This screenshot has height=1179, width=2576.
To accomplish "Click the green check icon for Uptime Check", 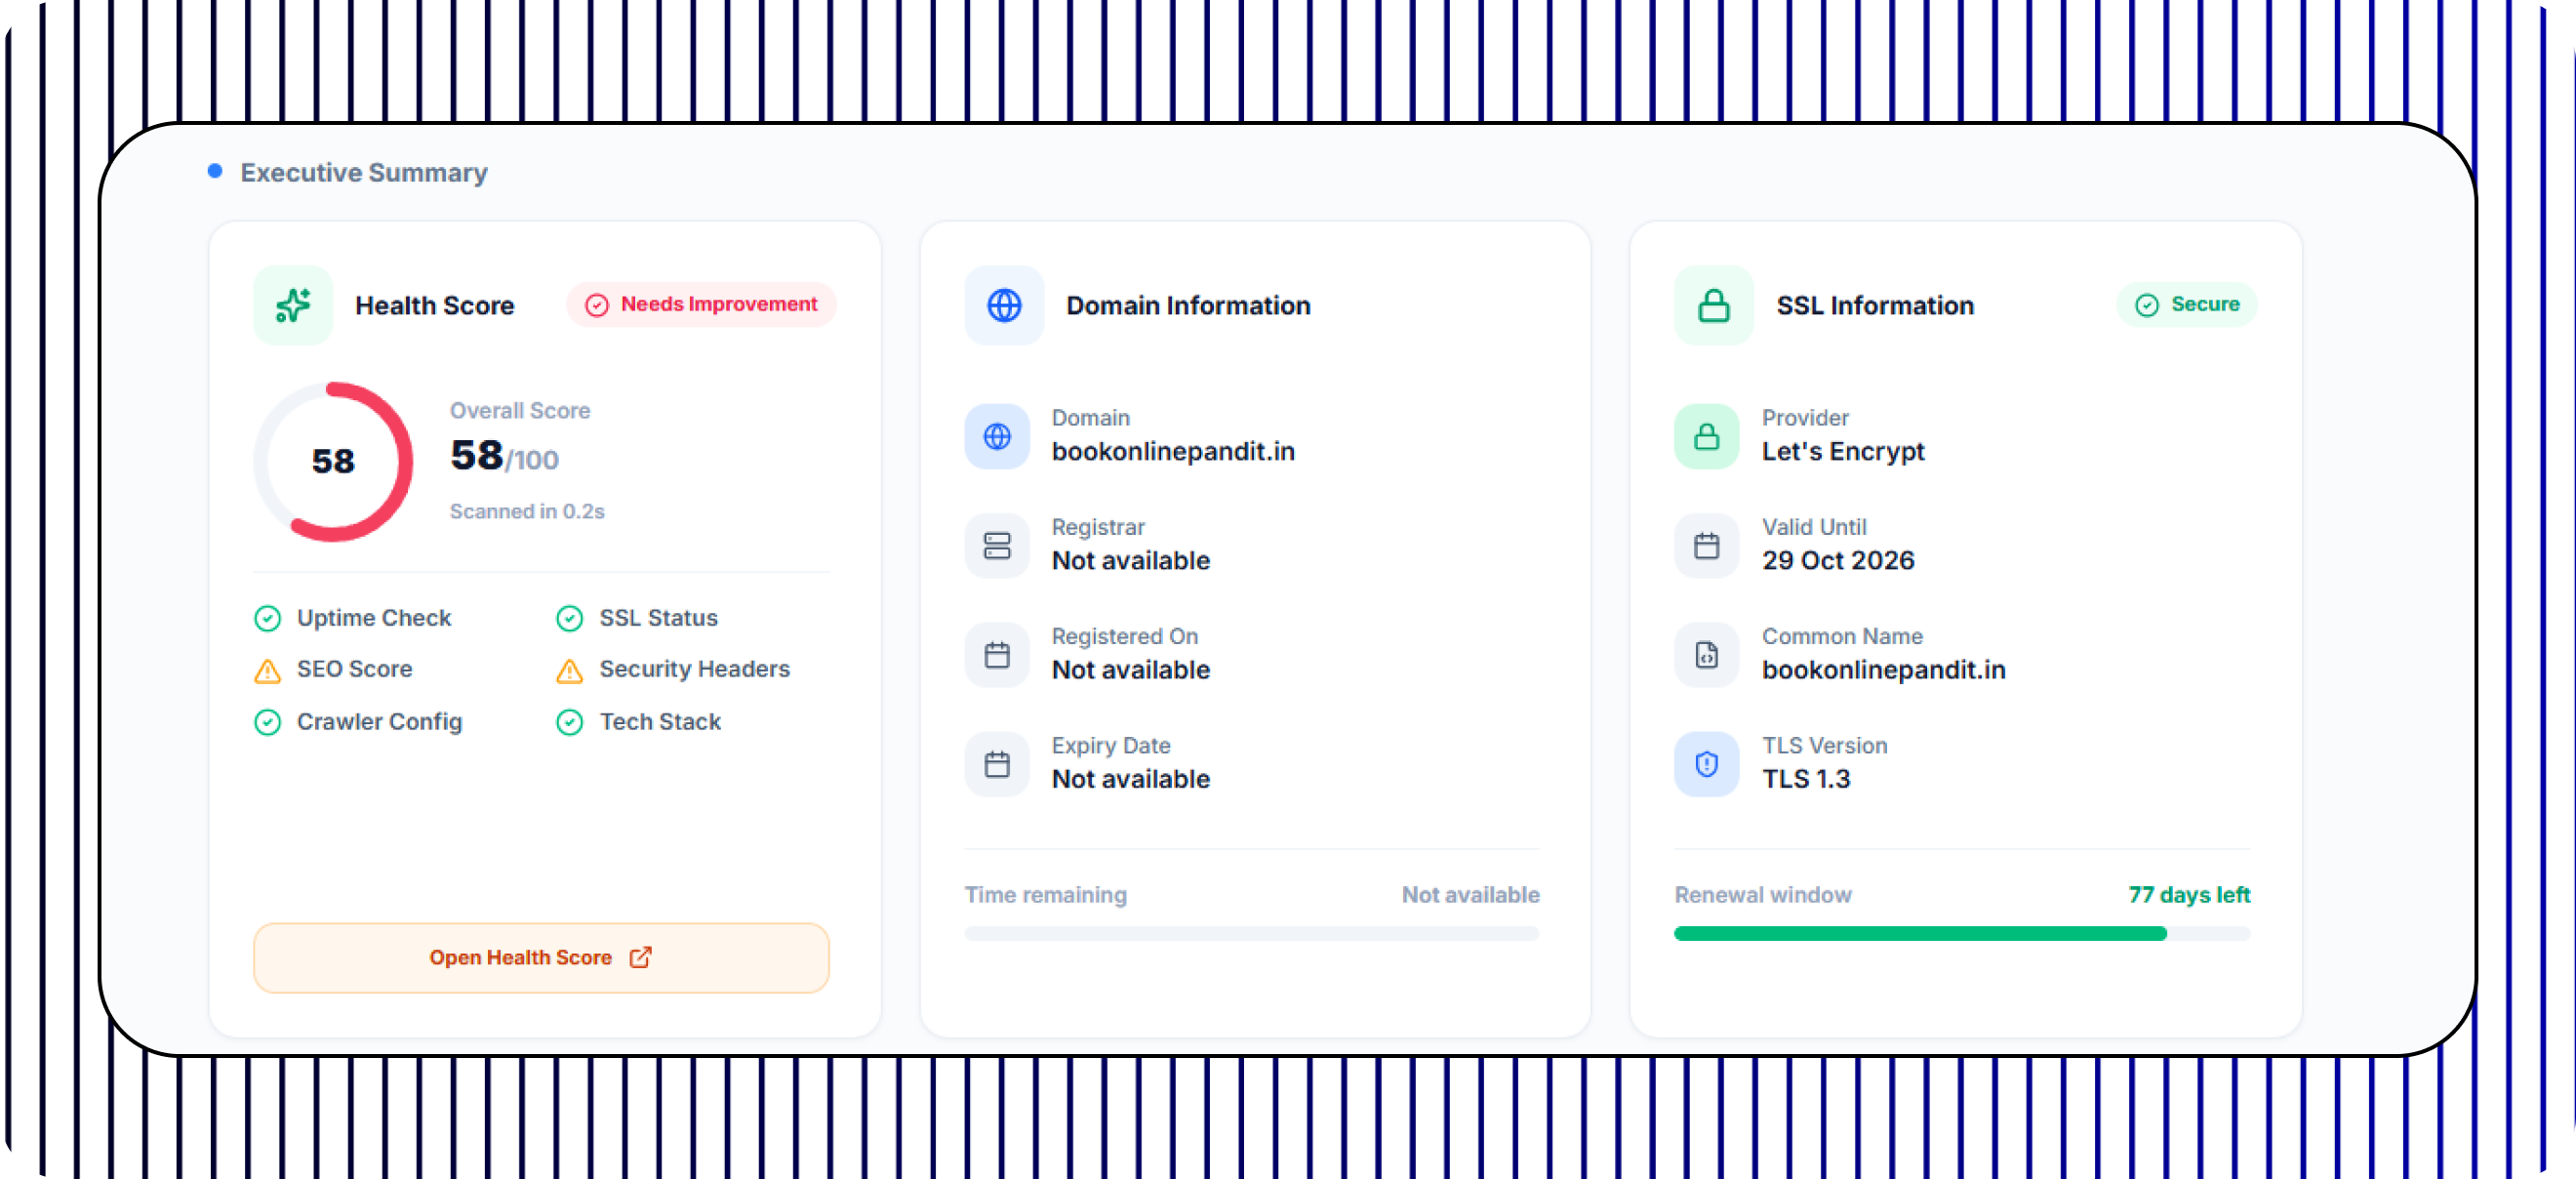I will 268,619.
